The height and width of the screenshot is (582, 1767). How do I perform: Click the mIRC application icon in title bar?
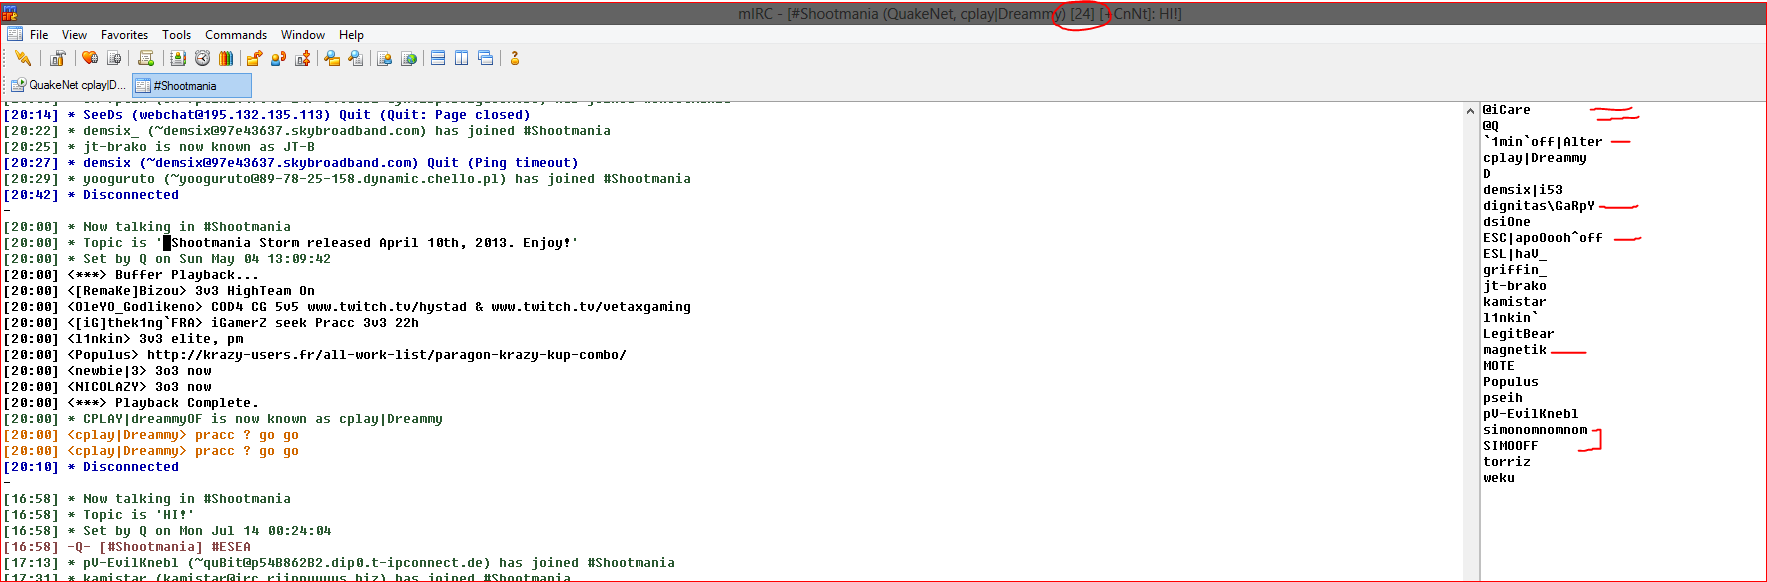point(10,13)
